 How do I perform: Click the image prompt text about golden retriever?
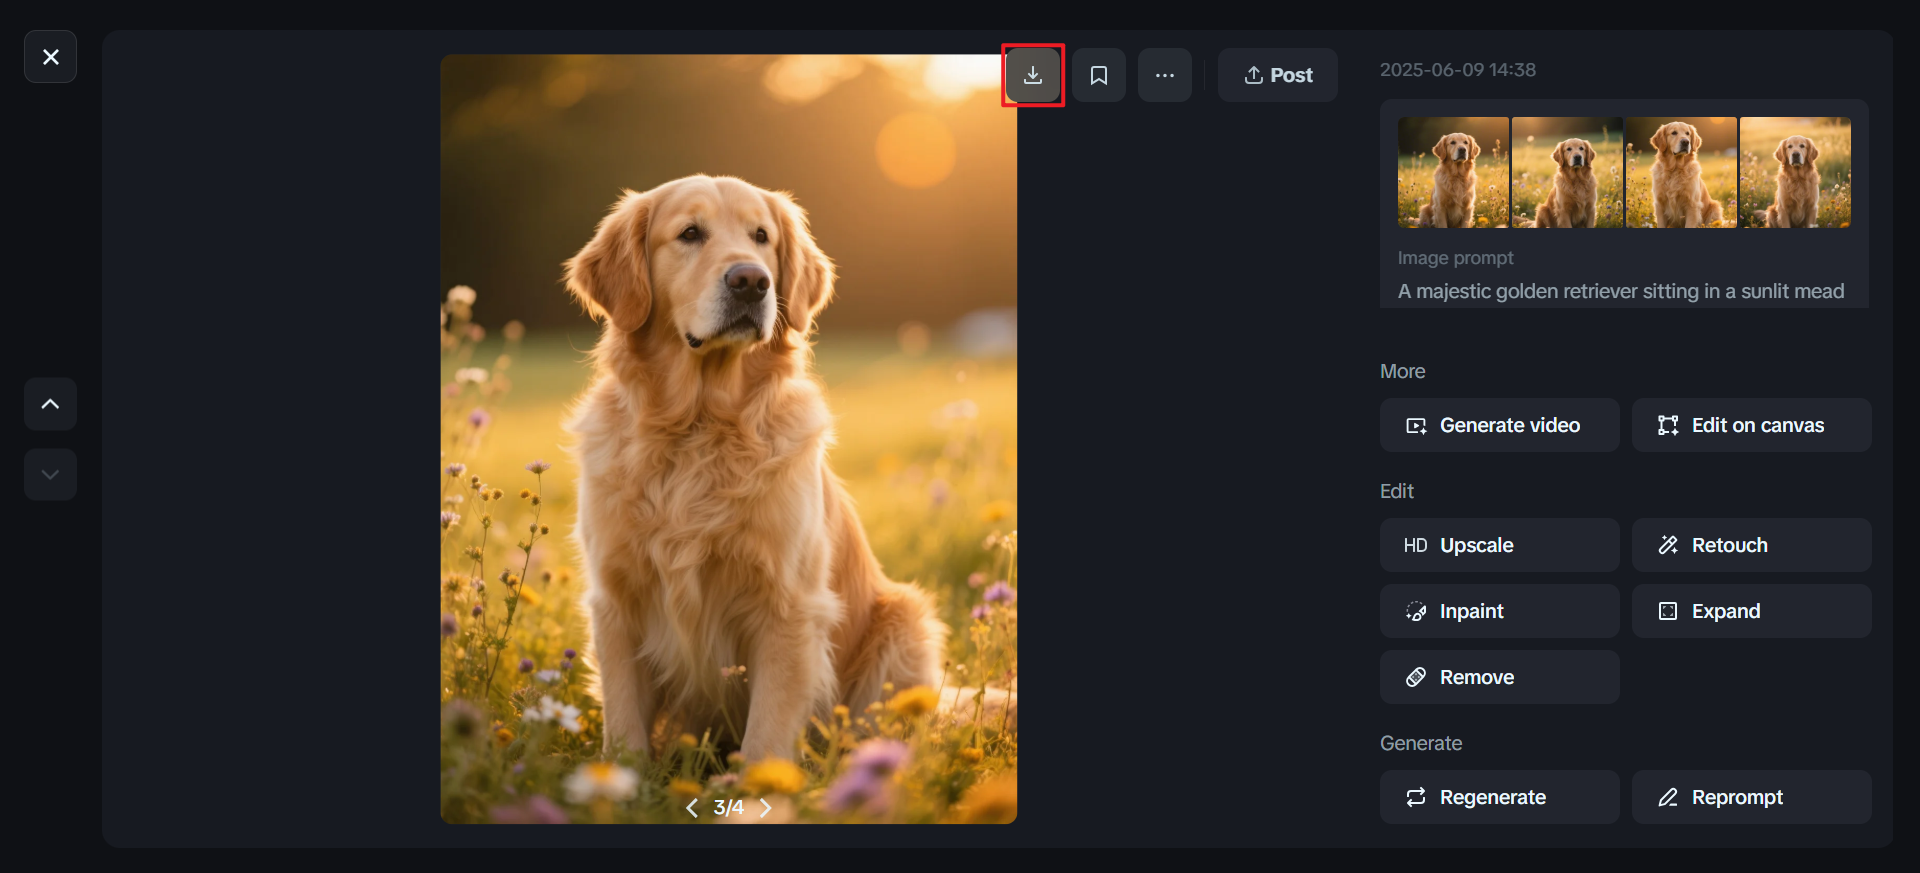pos(1621,291)
